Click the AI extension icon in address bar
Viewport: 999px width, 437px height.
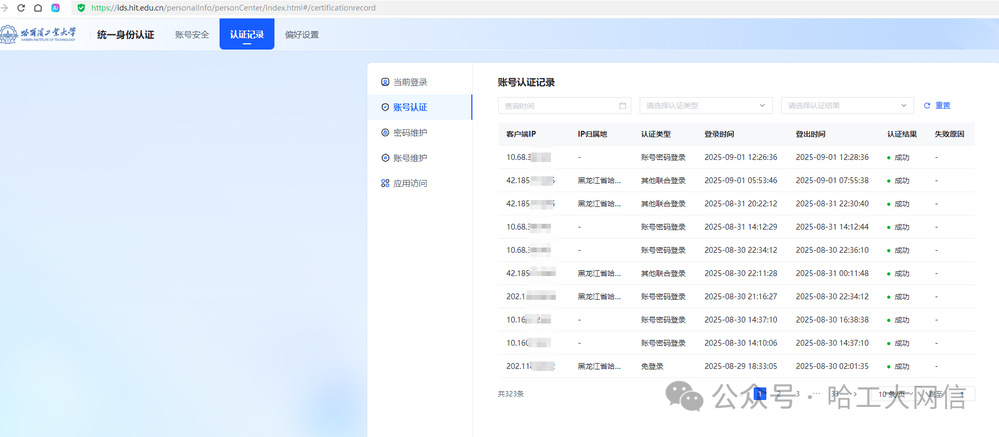click(56, 7)
